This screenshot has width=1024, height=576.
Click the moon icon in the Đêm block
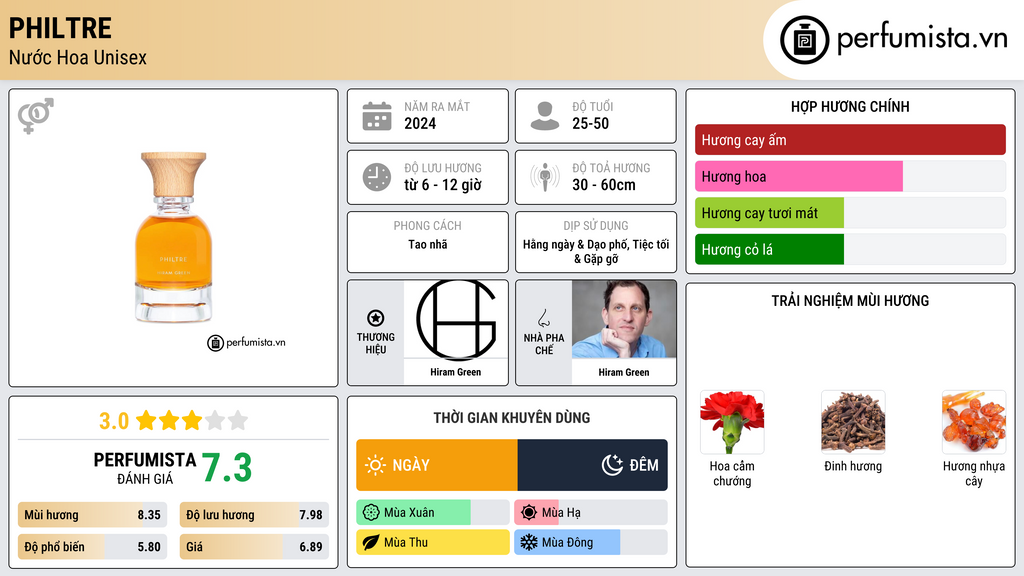coord(612,465)
